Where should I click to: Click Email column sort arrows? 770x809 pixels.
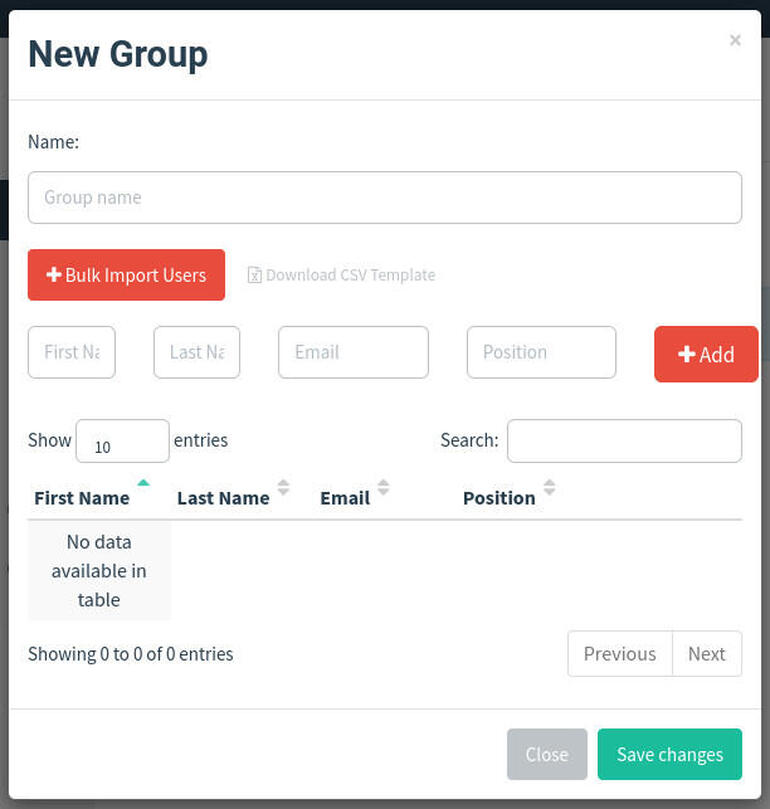383,488
